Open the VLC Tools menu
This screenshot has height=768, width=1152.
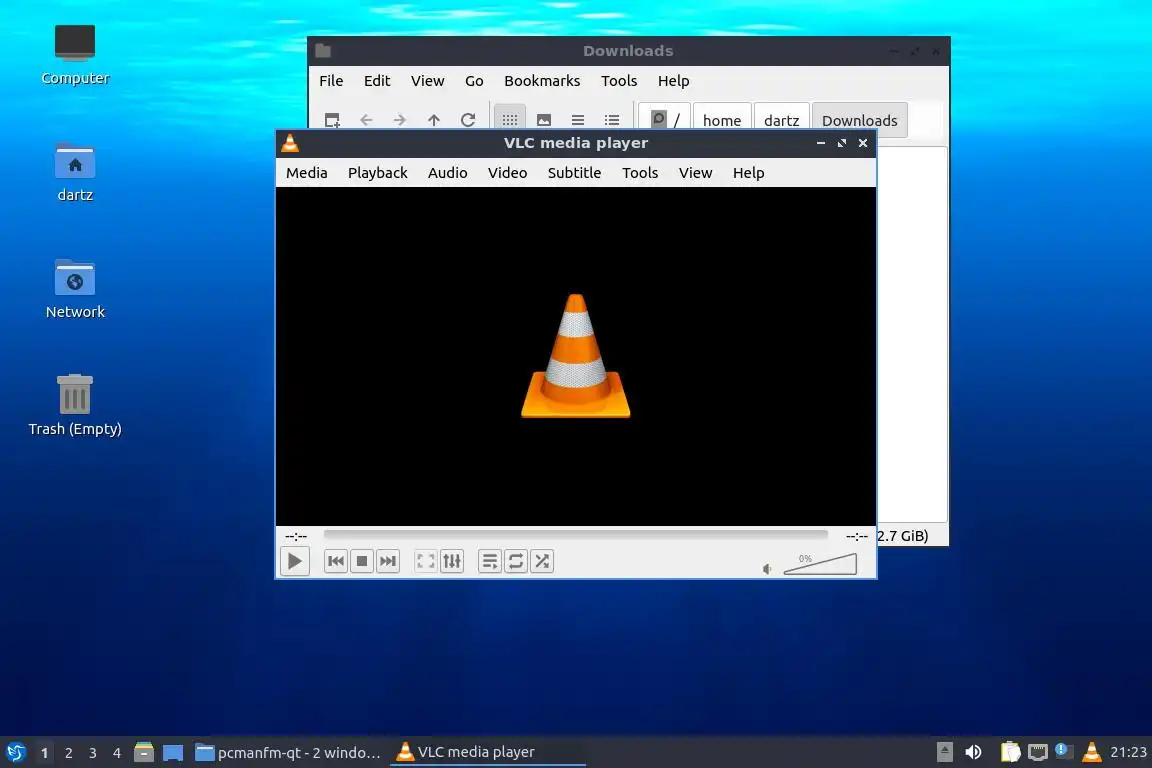[640, 173]
